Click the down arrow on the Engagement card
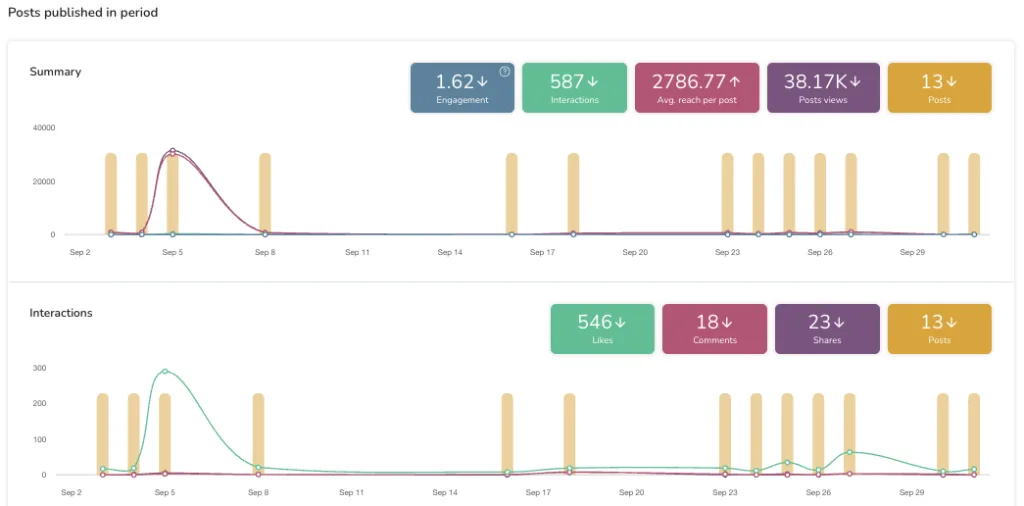1024x506 pixels. pos(482,81)
